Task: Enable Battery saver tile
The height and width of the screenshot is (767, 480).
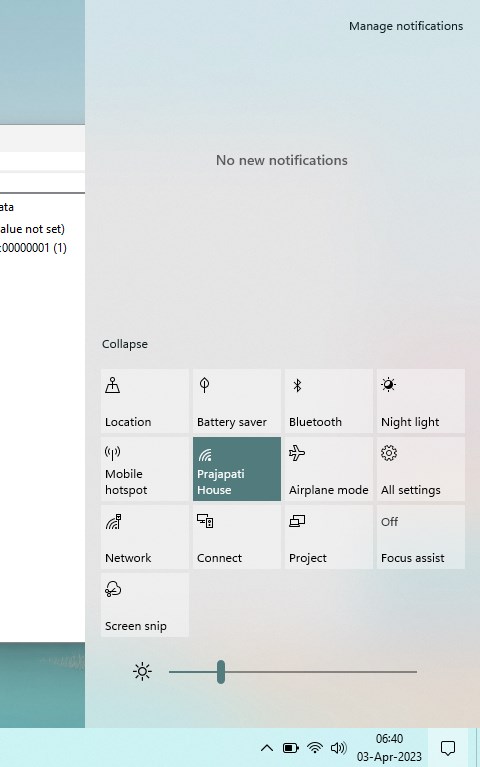Action: click(237, 401)
